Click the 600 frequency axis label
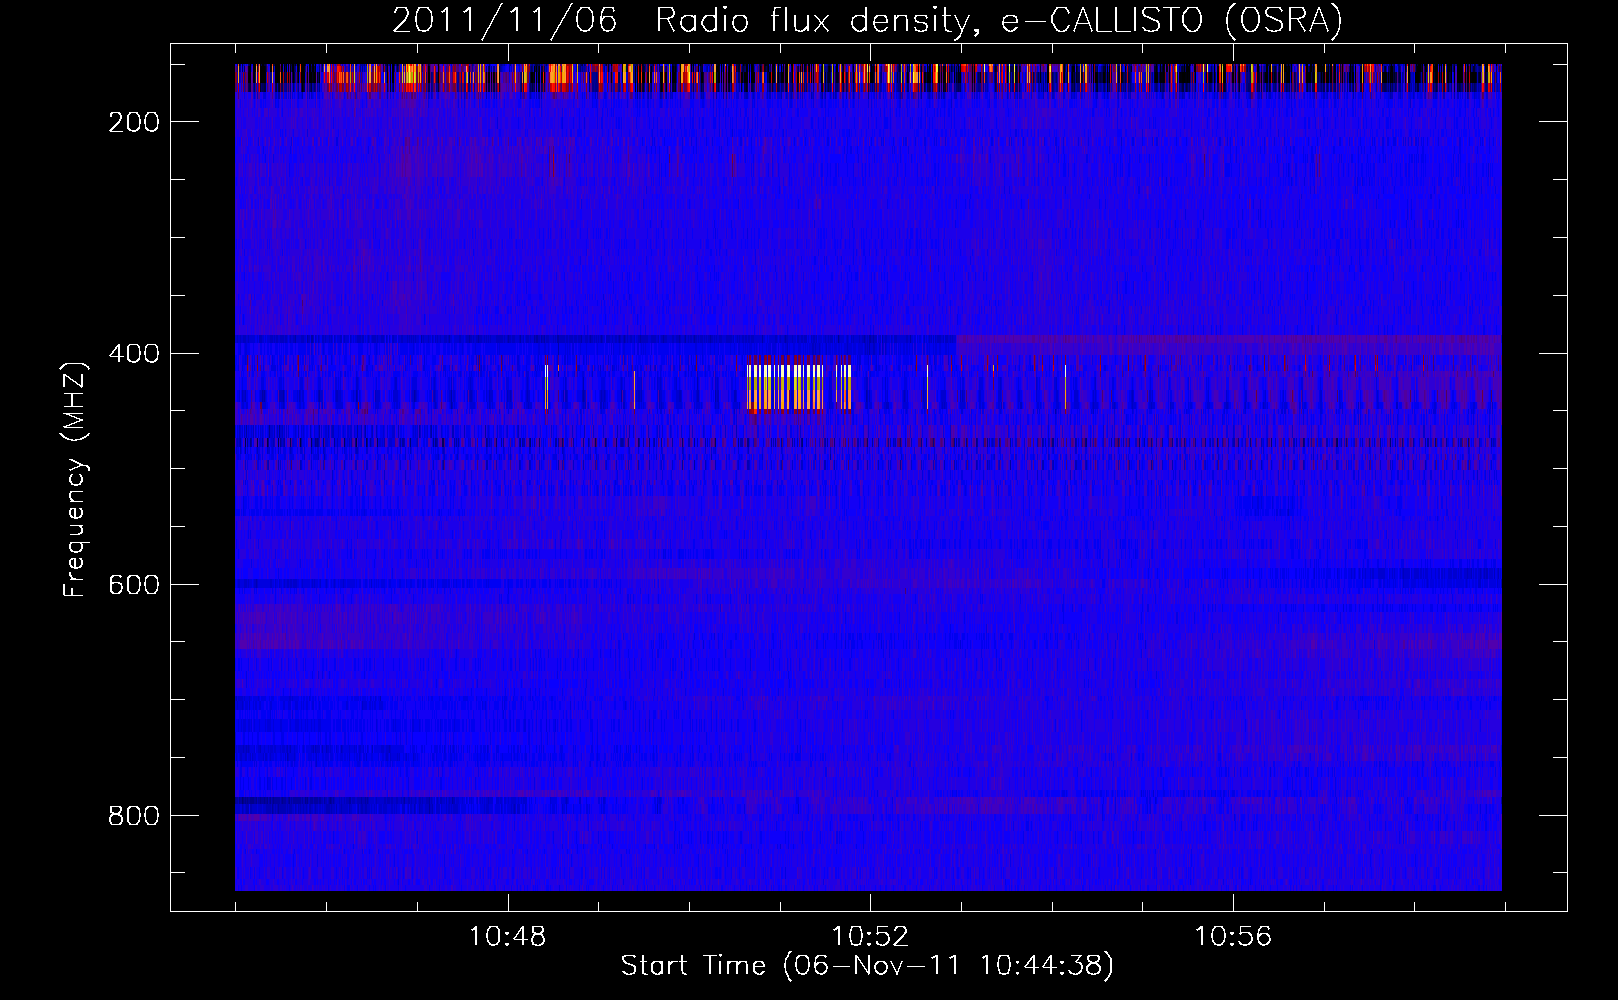 click(134, 585)
